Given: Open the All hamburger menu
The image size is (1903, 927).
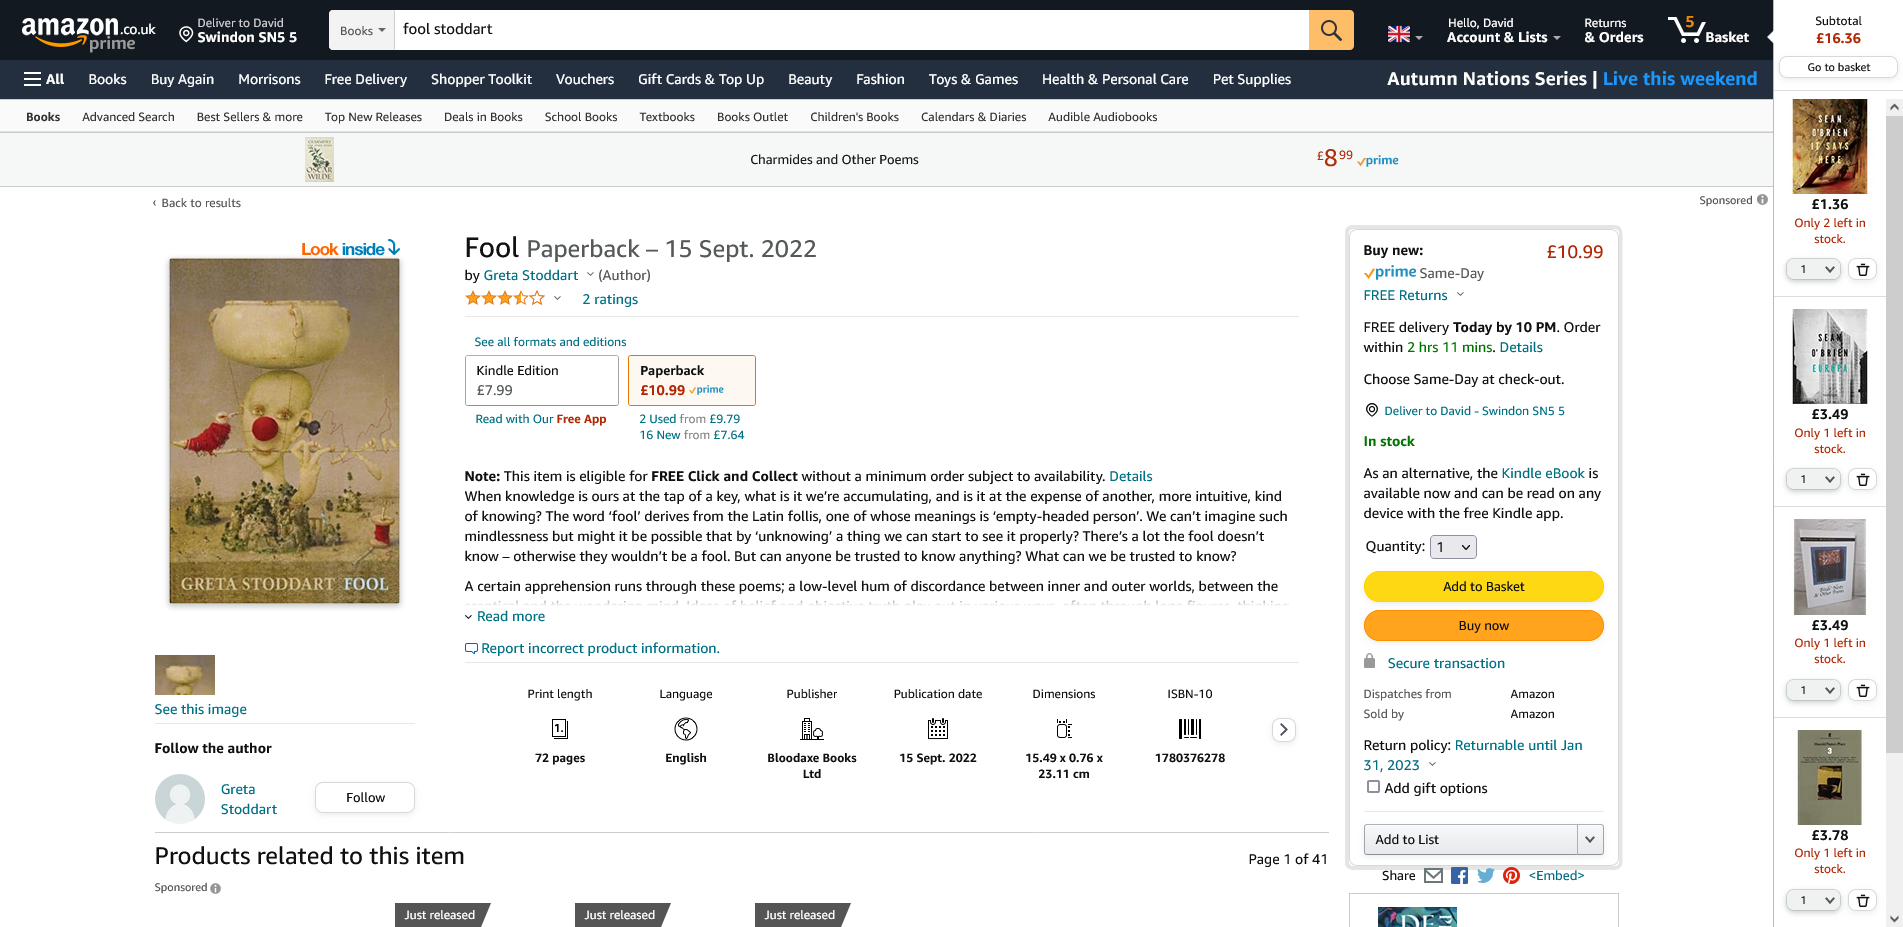Looking at the screenshot, I should point(44,79).
